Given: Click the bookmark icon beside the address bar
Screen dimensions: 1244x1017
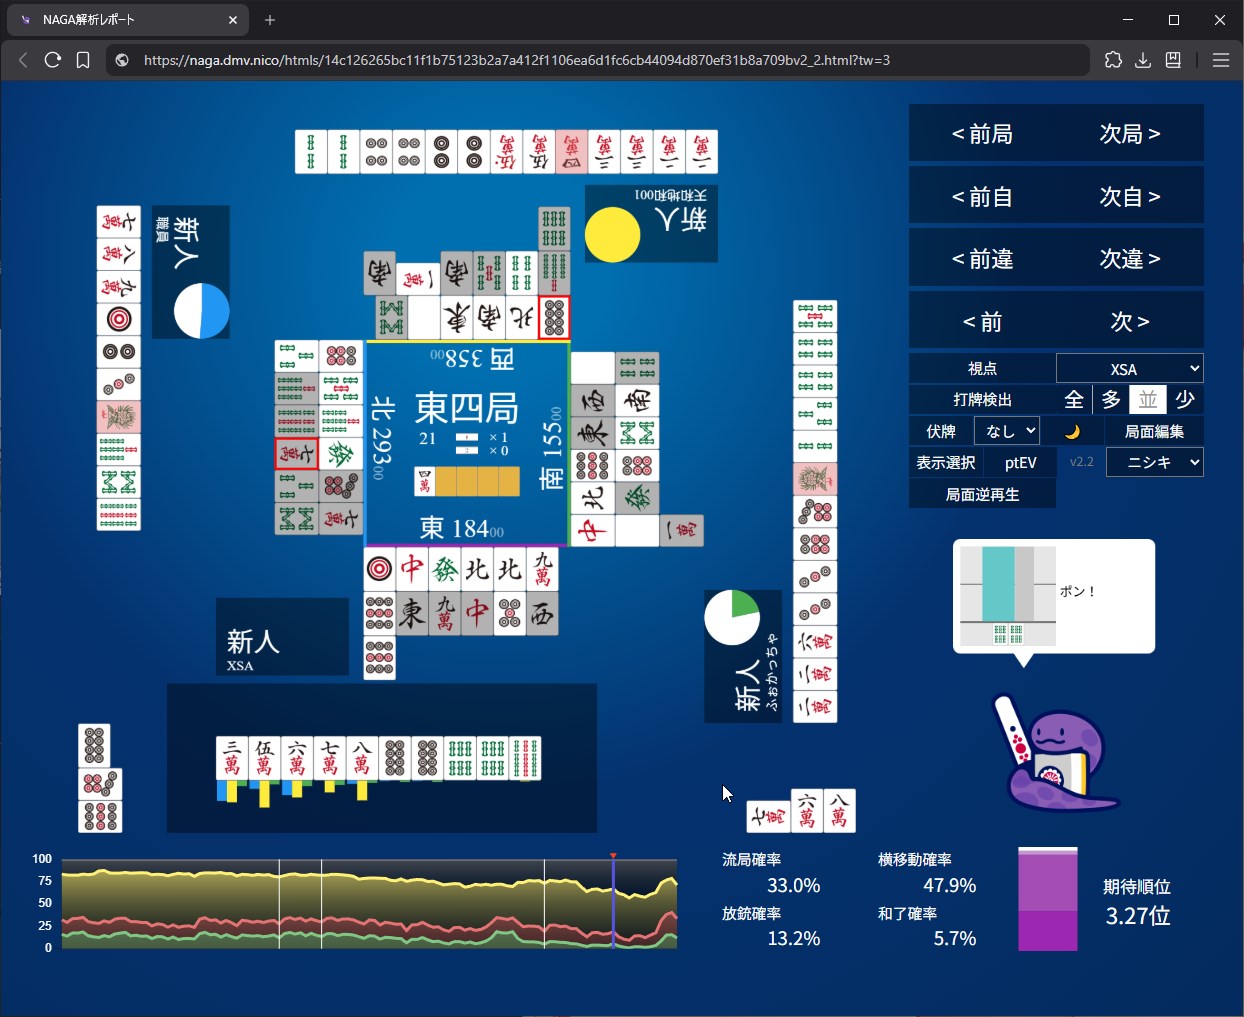Looking at the screenshot, I should [83, 60].
